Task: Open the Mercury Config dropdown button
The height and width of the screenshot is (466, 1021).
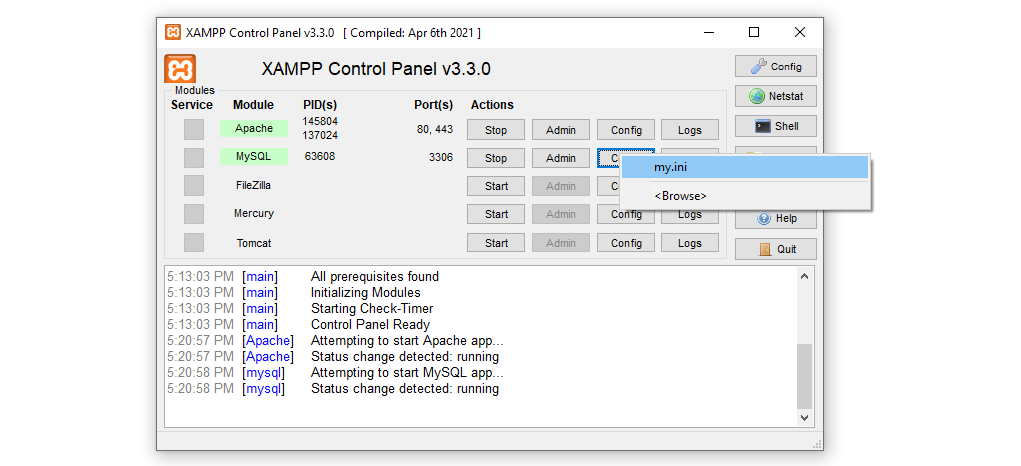Action: tap(626, 215)
